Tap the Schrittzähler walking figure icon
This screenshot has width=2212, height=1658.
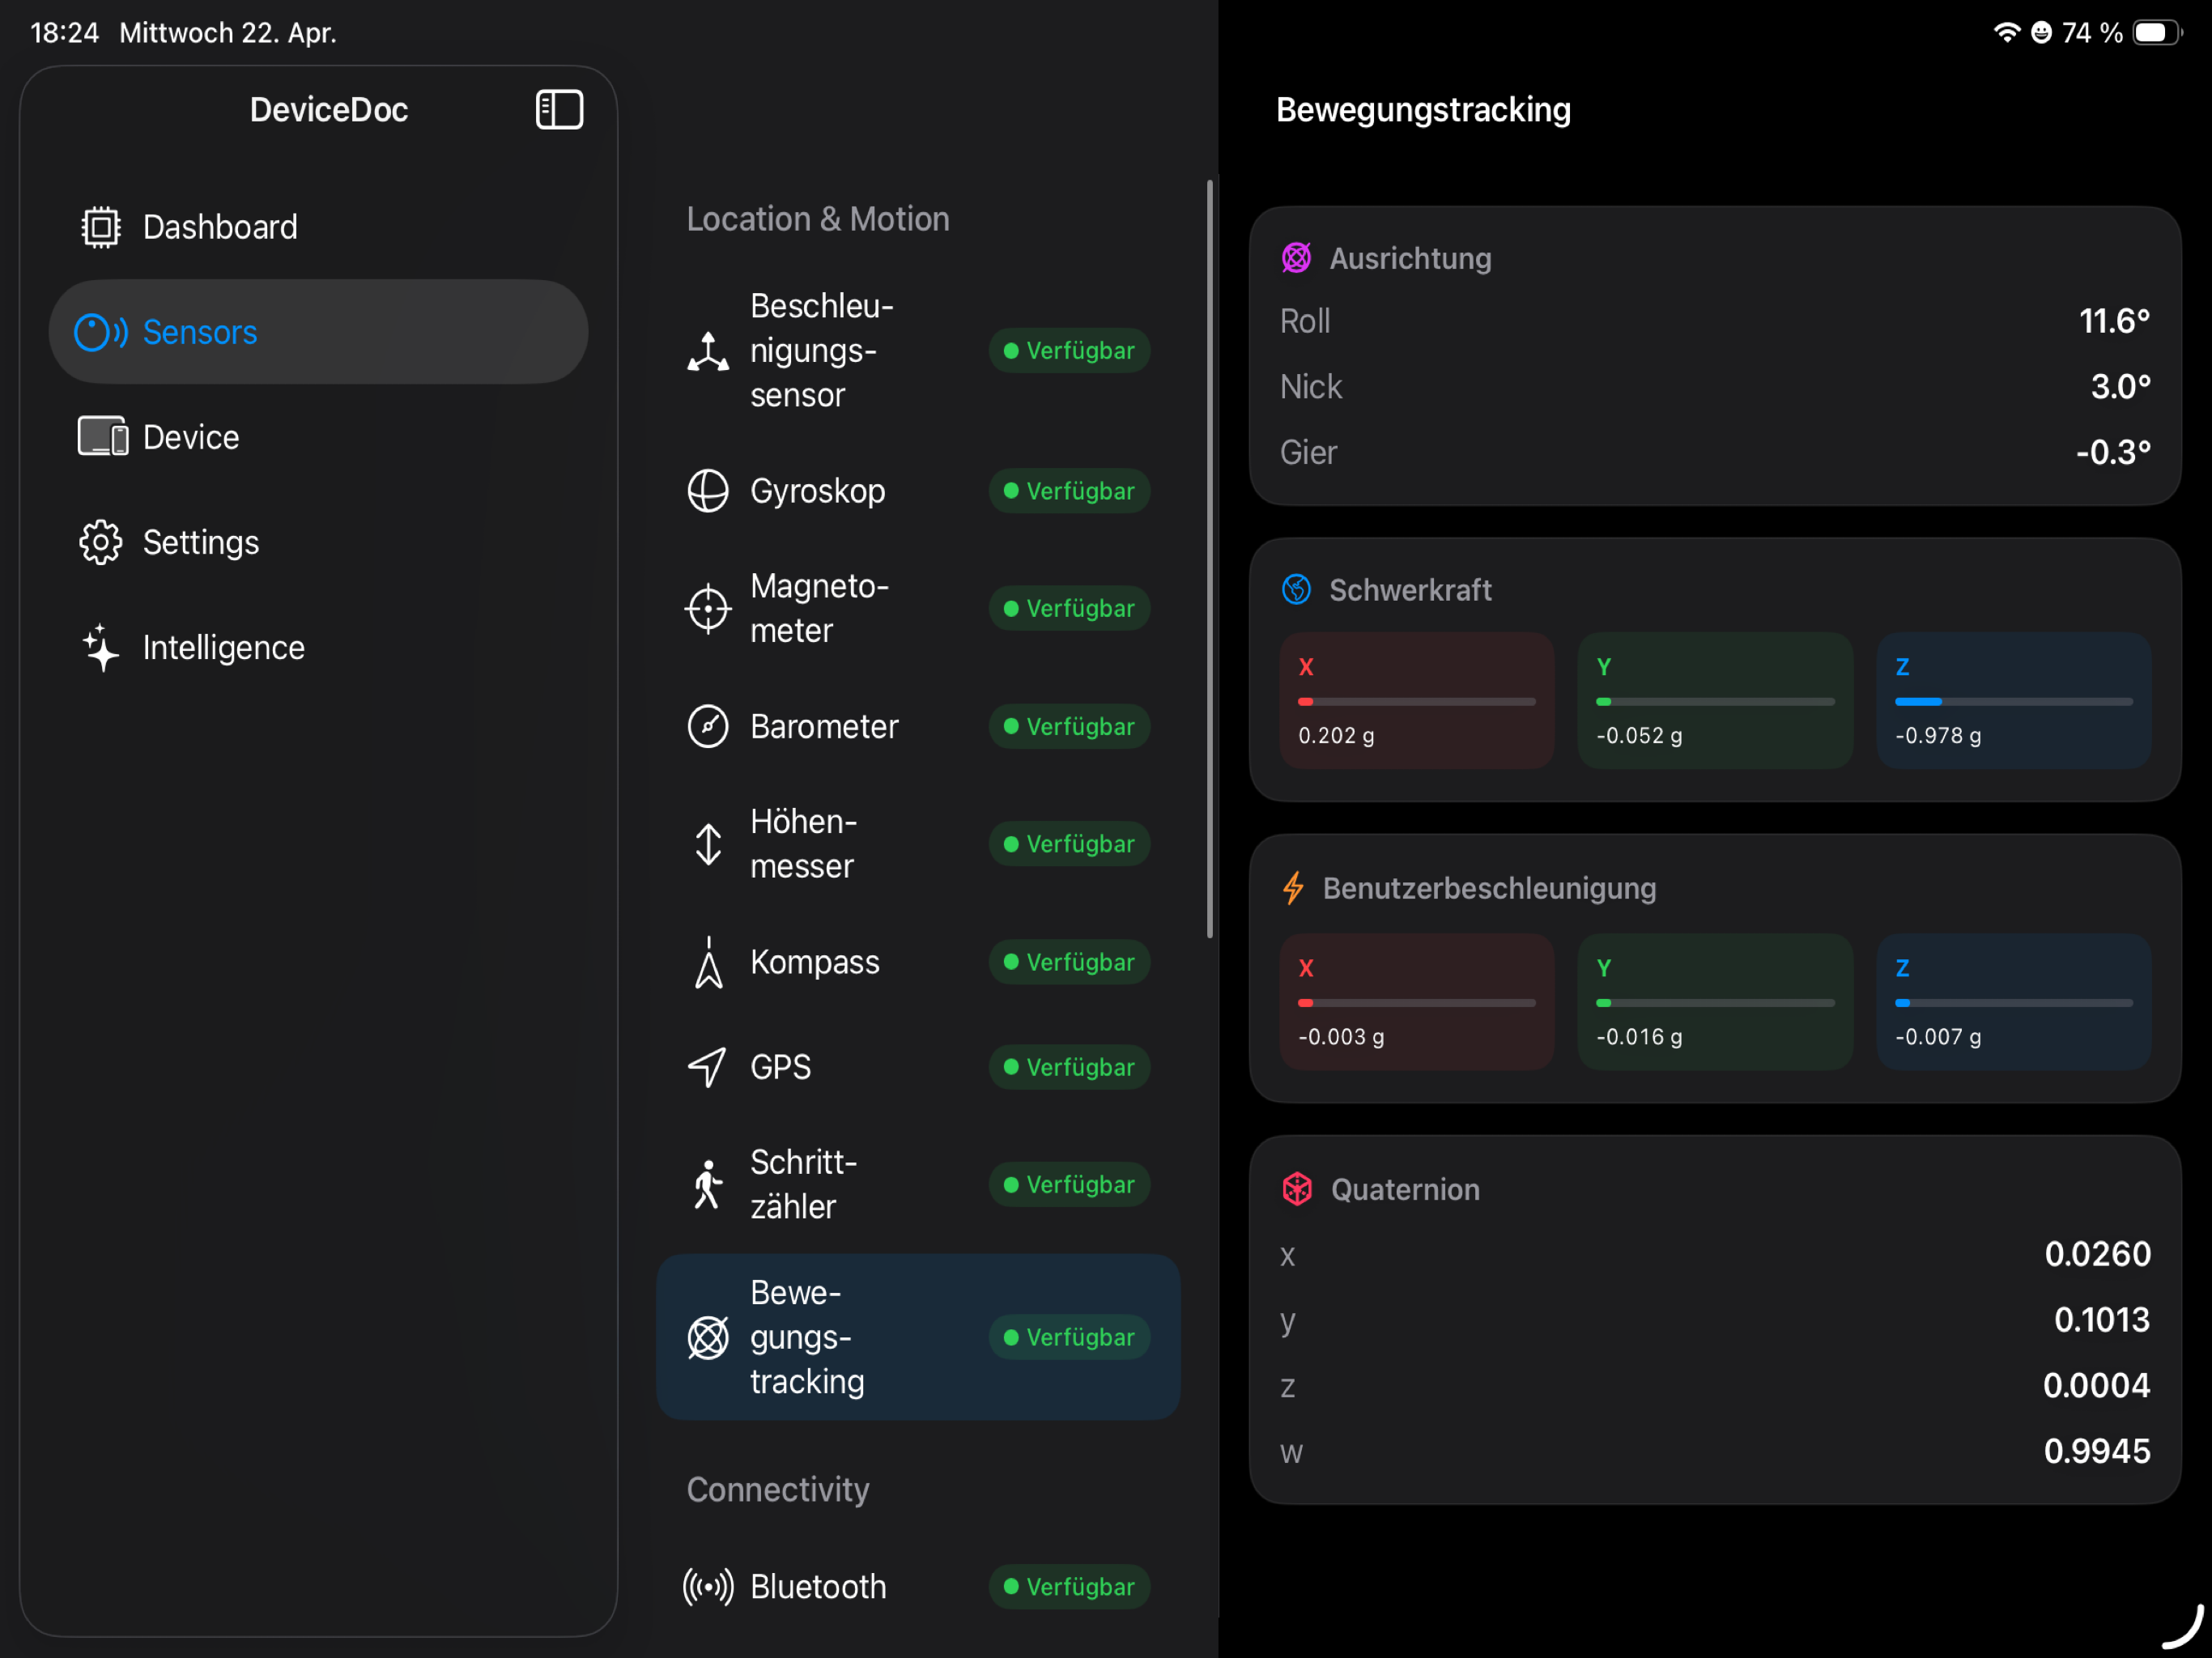(x=708, y=1185)
